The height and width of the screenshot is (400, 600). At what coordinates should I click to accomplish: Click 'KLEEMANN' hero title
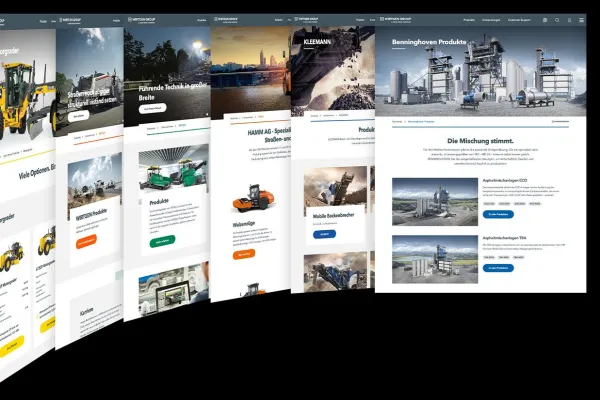click(317, 42)
